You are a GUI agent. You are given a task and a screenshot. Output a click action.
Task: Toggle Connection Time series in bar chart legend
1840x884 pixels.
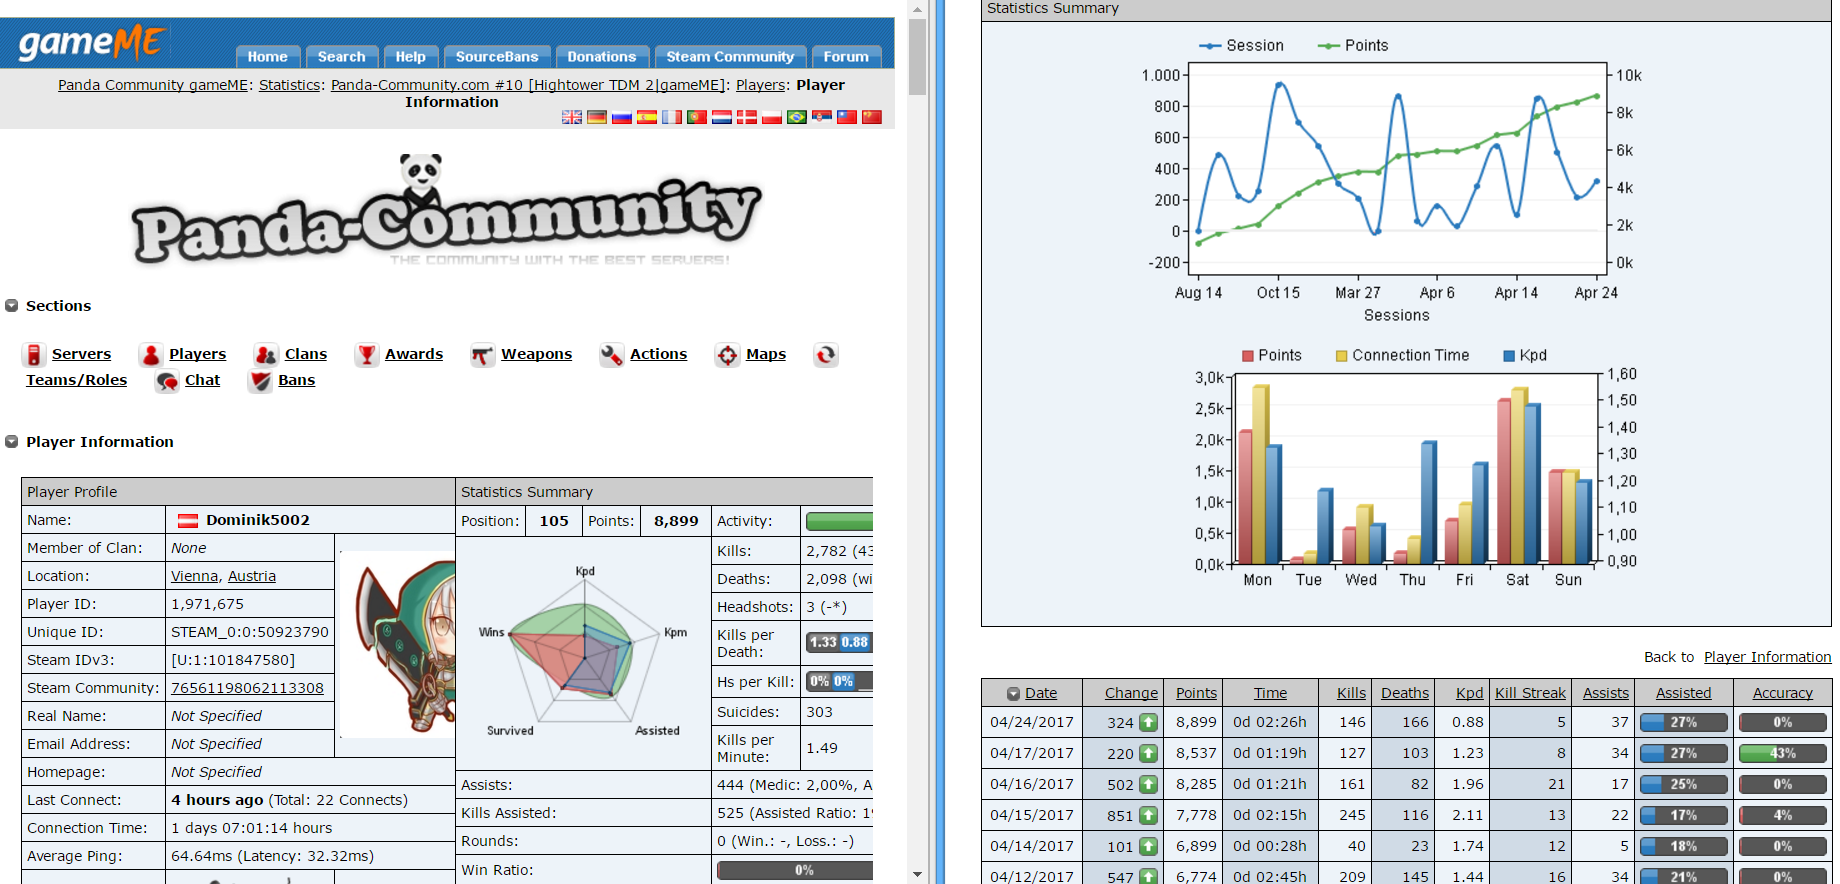coord(1402,356)
